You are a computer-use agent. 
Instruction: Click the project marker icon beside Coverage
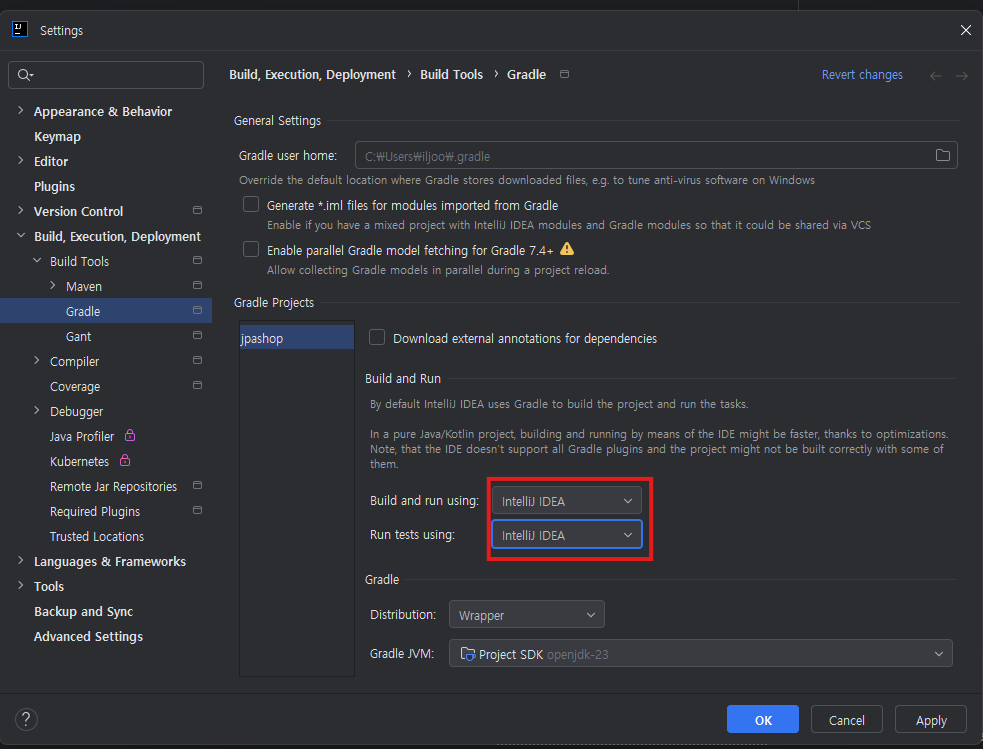pos(197,385)
